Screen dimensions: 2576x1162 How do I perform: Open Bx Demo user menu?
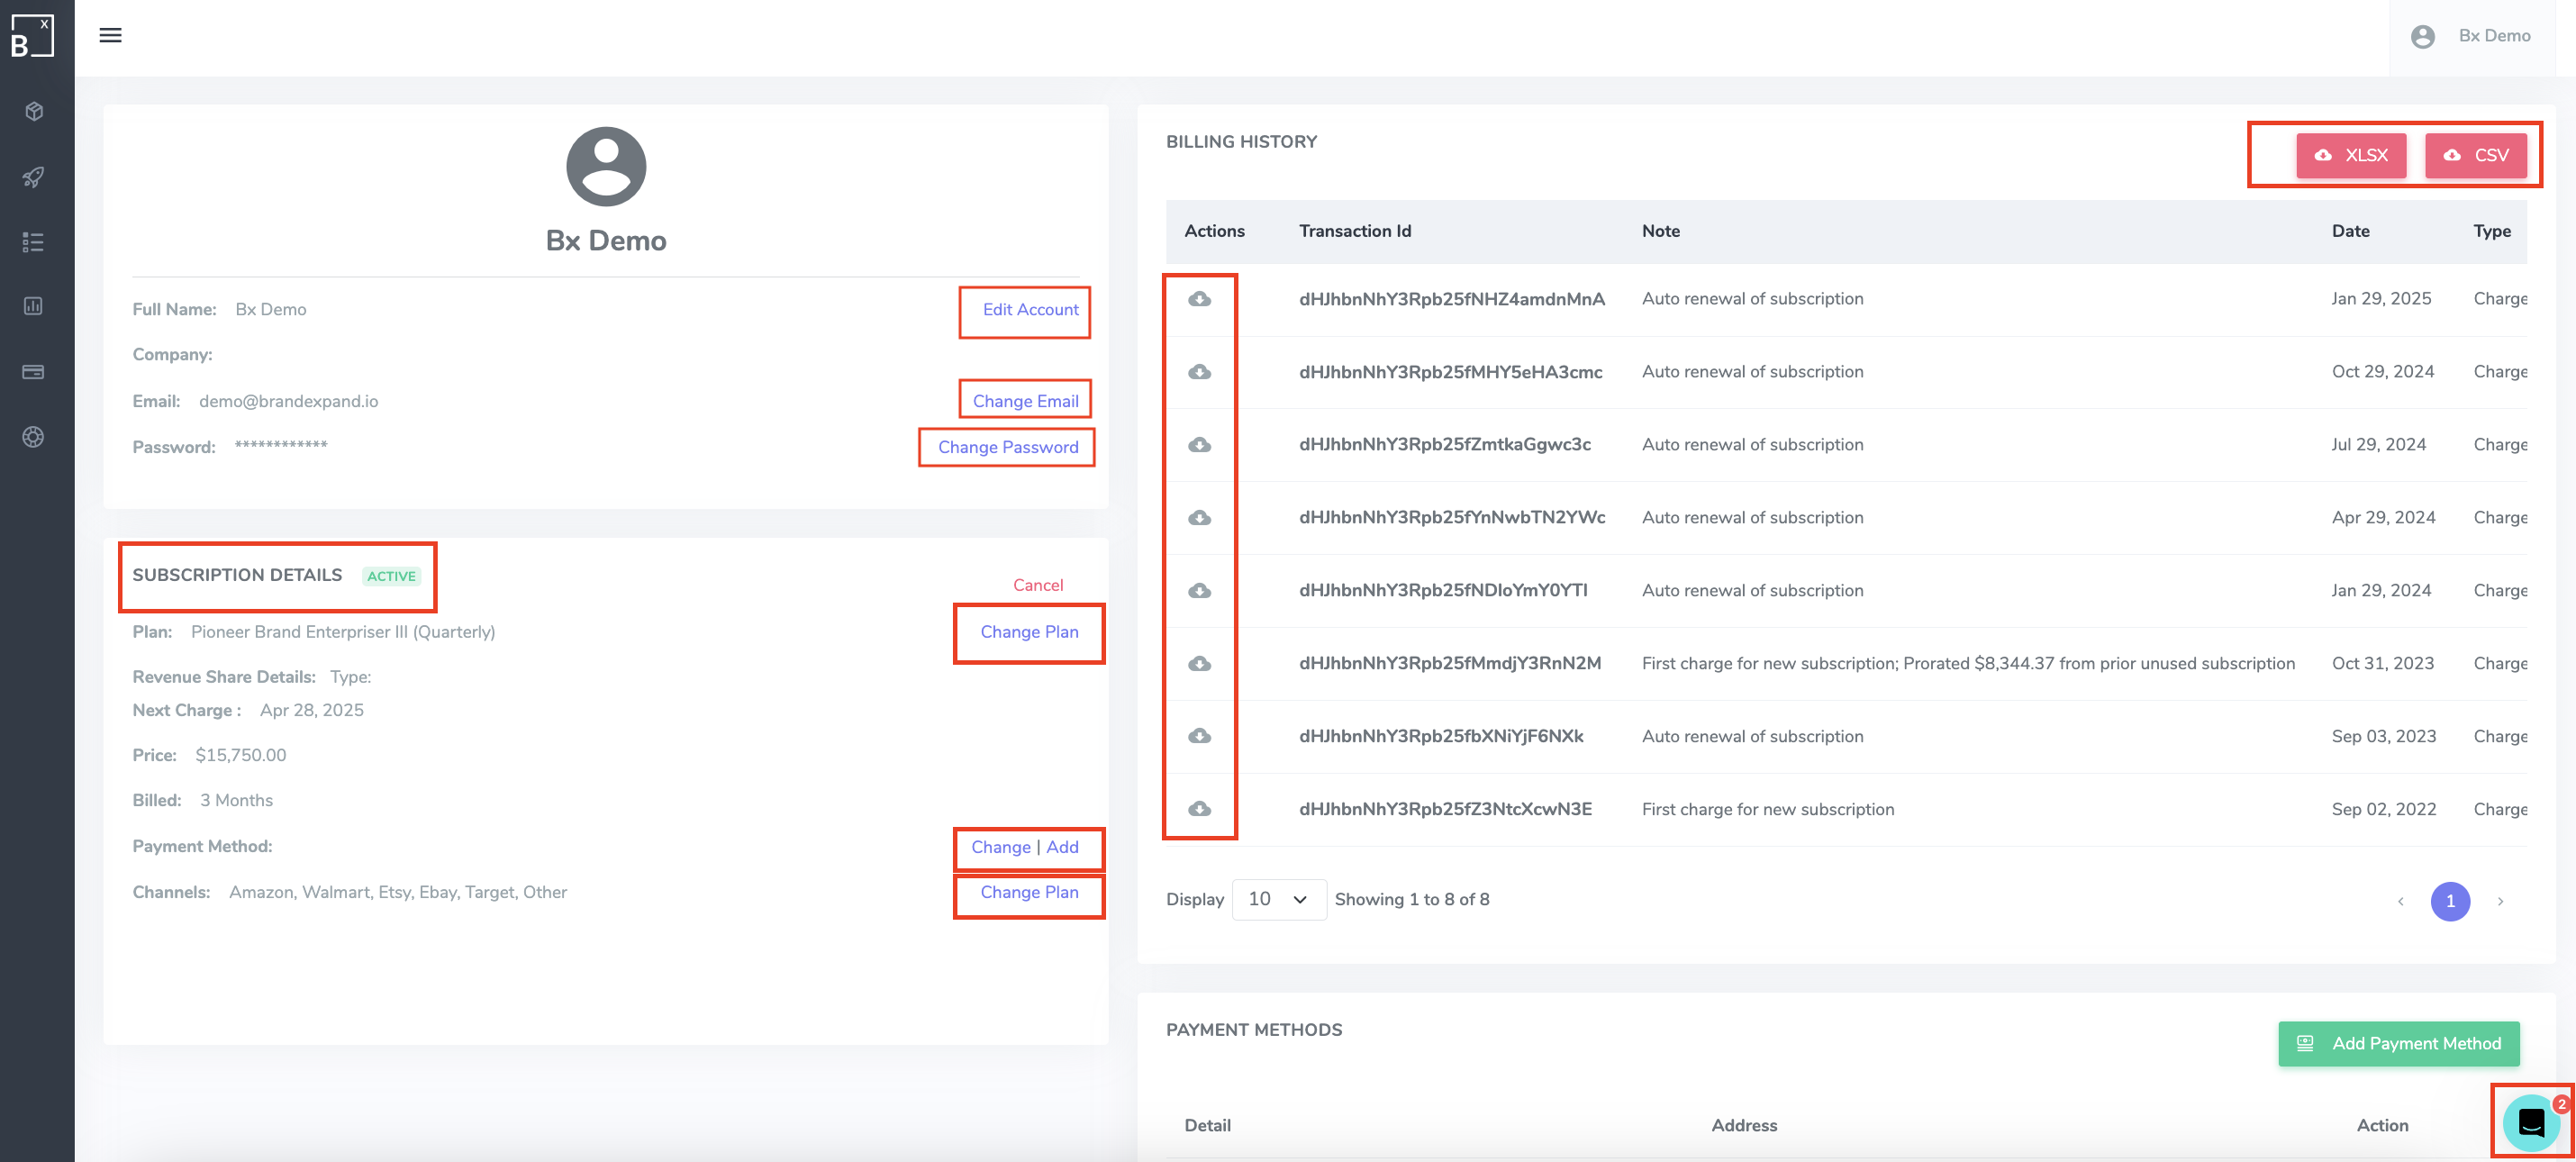click(2472, 36)
